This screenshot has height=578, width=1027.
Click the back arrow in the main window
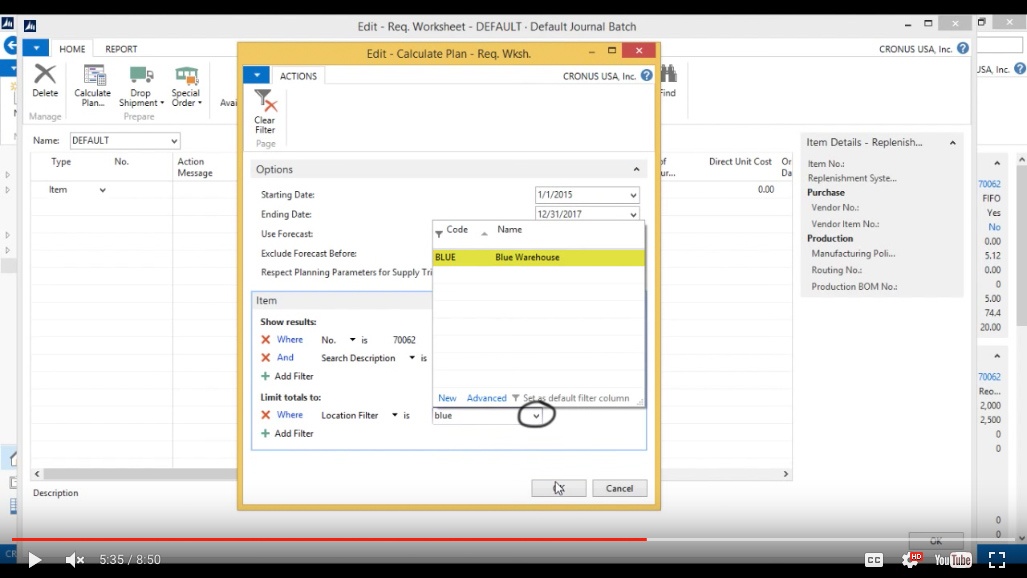[x=10, y=46]
